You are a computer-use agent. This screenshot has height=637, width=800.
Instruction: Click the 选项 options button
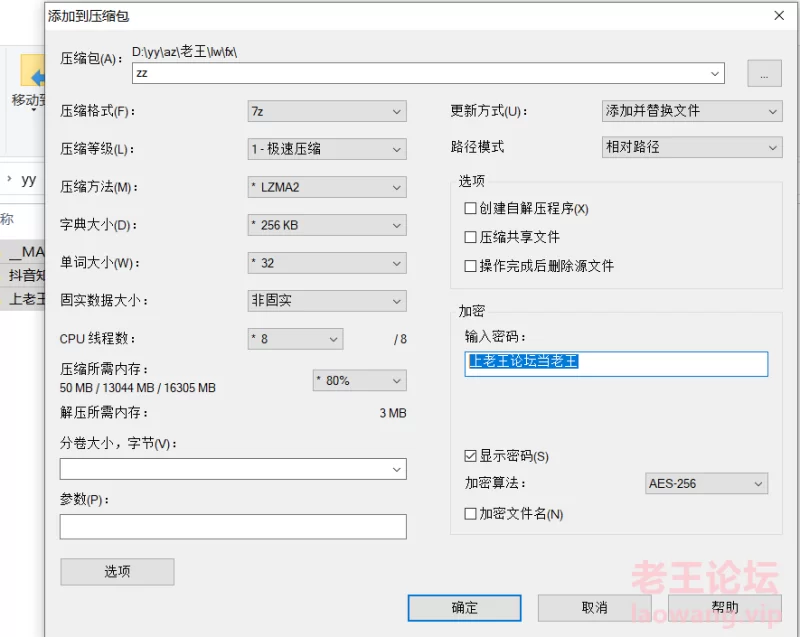(117, 572)
